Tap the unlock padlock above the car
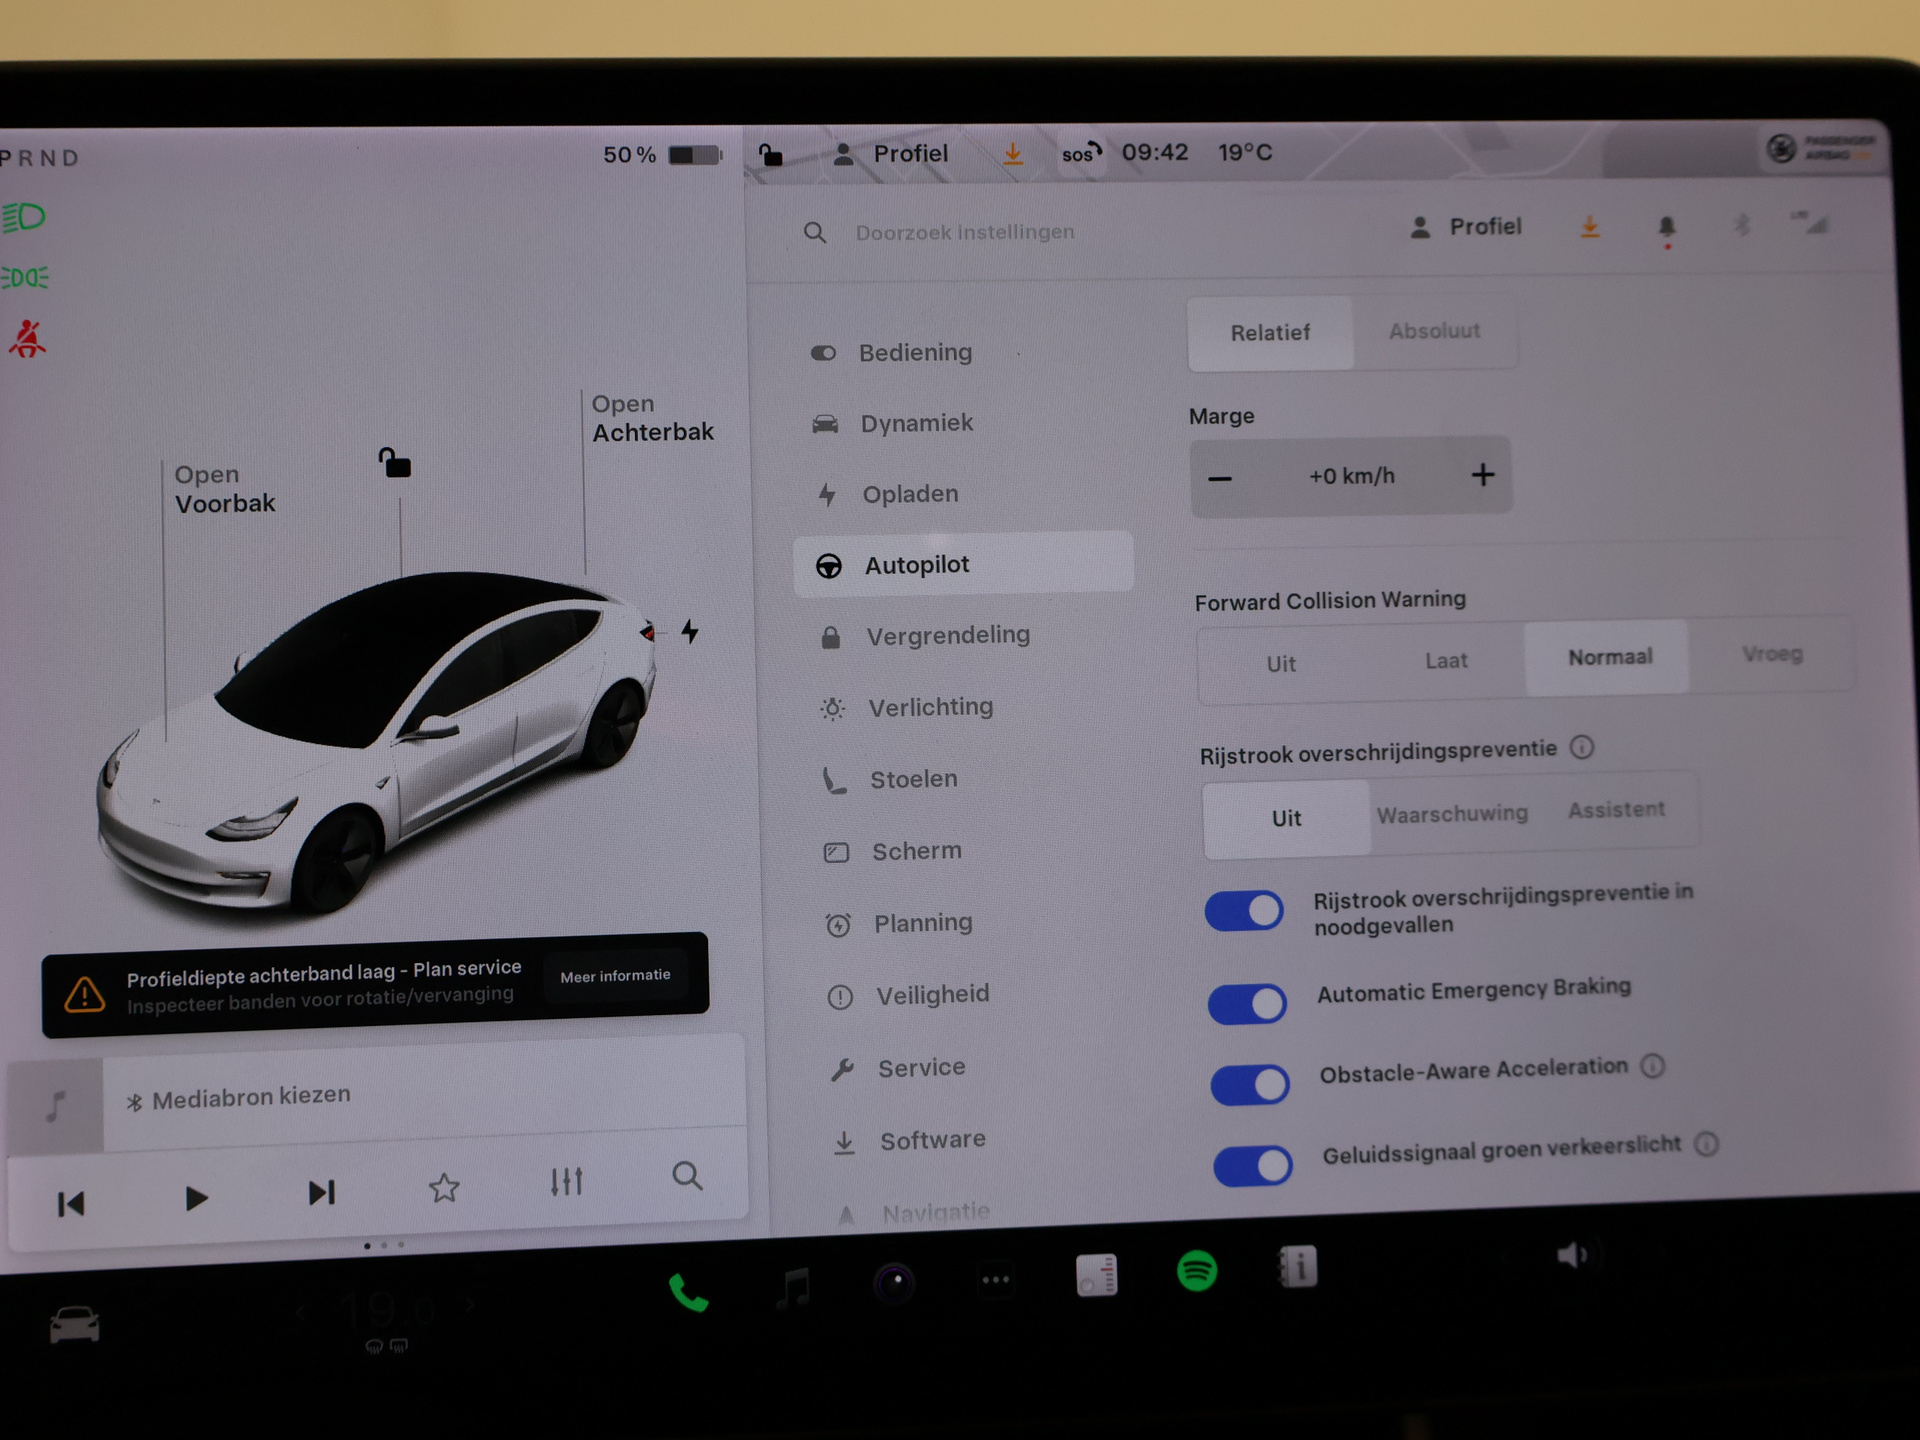 pyautogui.click(x=394, y=462)
